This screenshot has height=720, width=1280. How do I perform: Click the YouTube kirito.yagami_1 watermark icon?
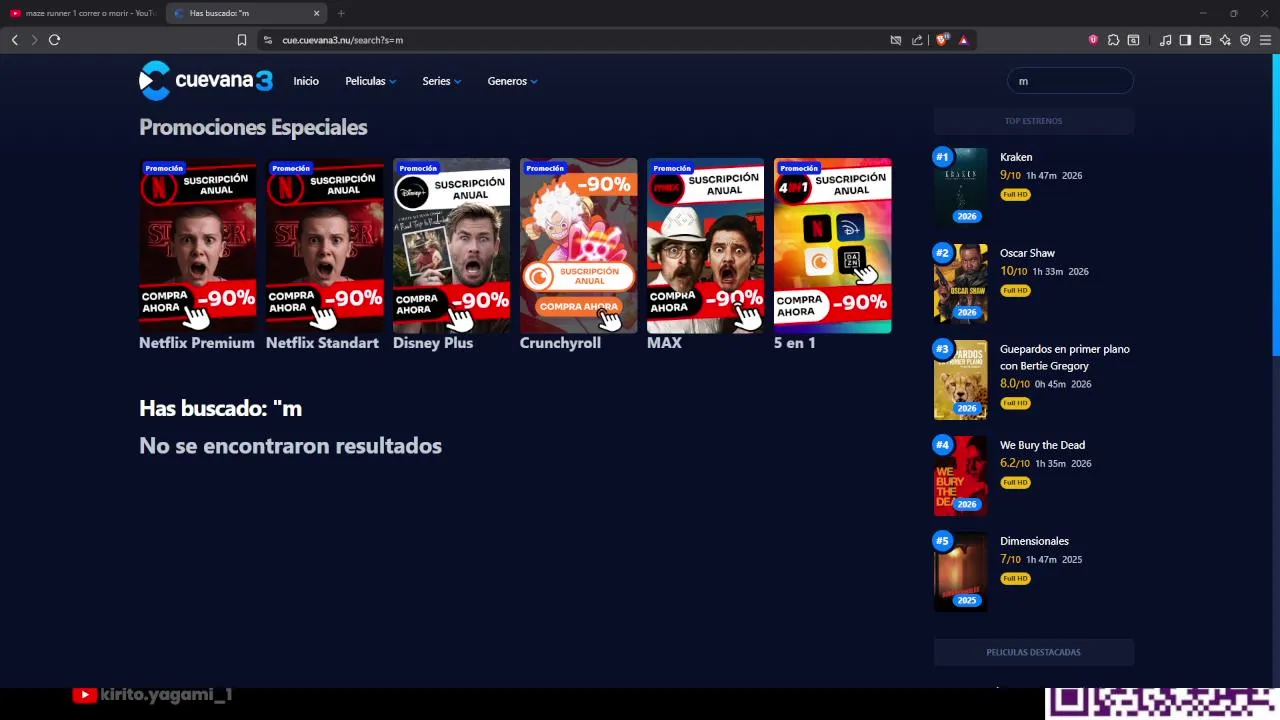coord(85,695)
